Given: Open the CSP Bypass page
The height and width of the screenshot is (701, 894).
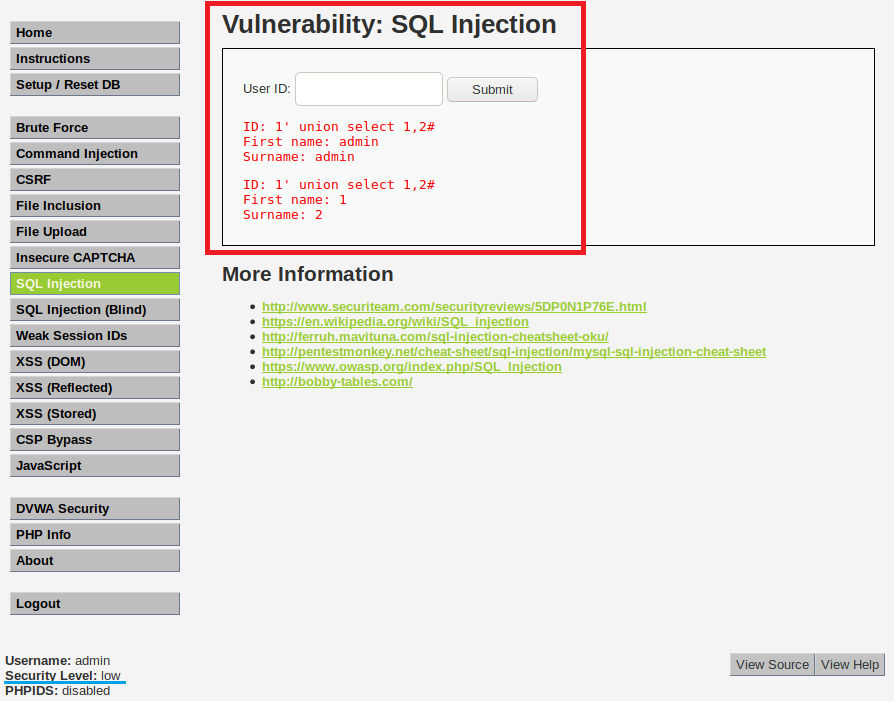Looking at the screenshot, I should tap(95, 440).
